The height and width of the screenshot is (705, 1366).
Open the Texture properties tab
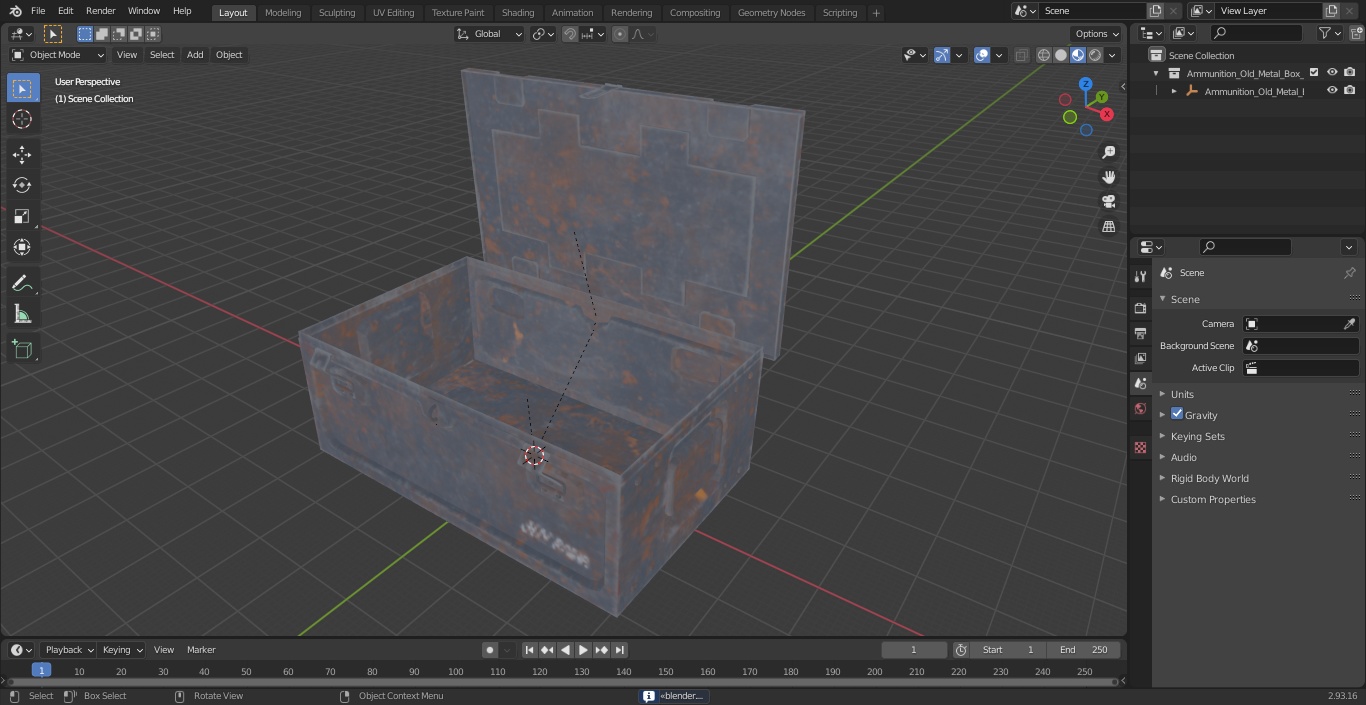coord(1140,447)
